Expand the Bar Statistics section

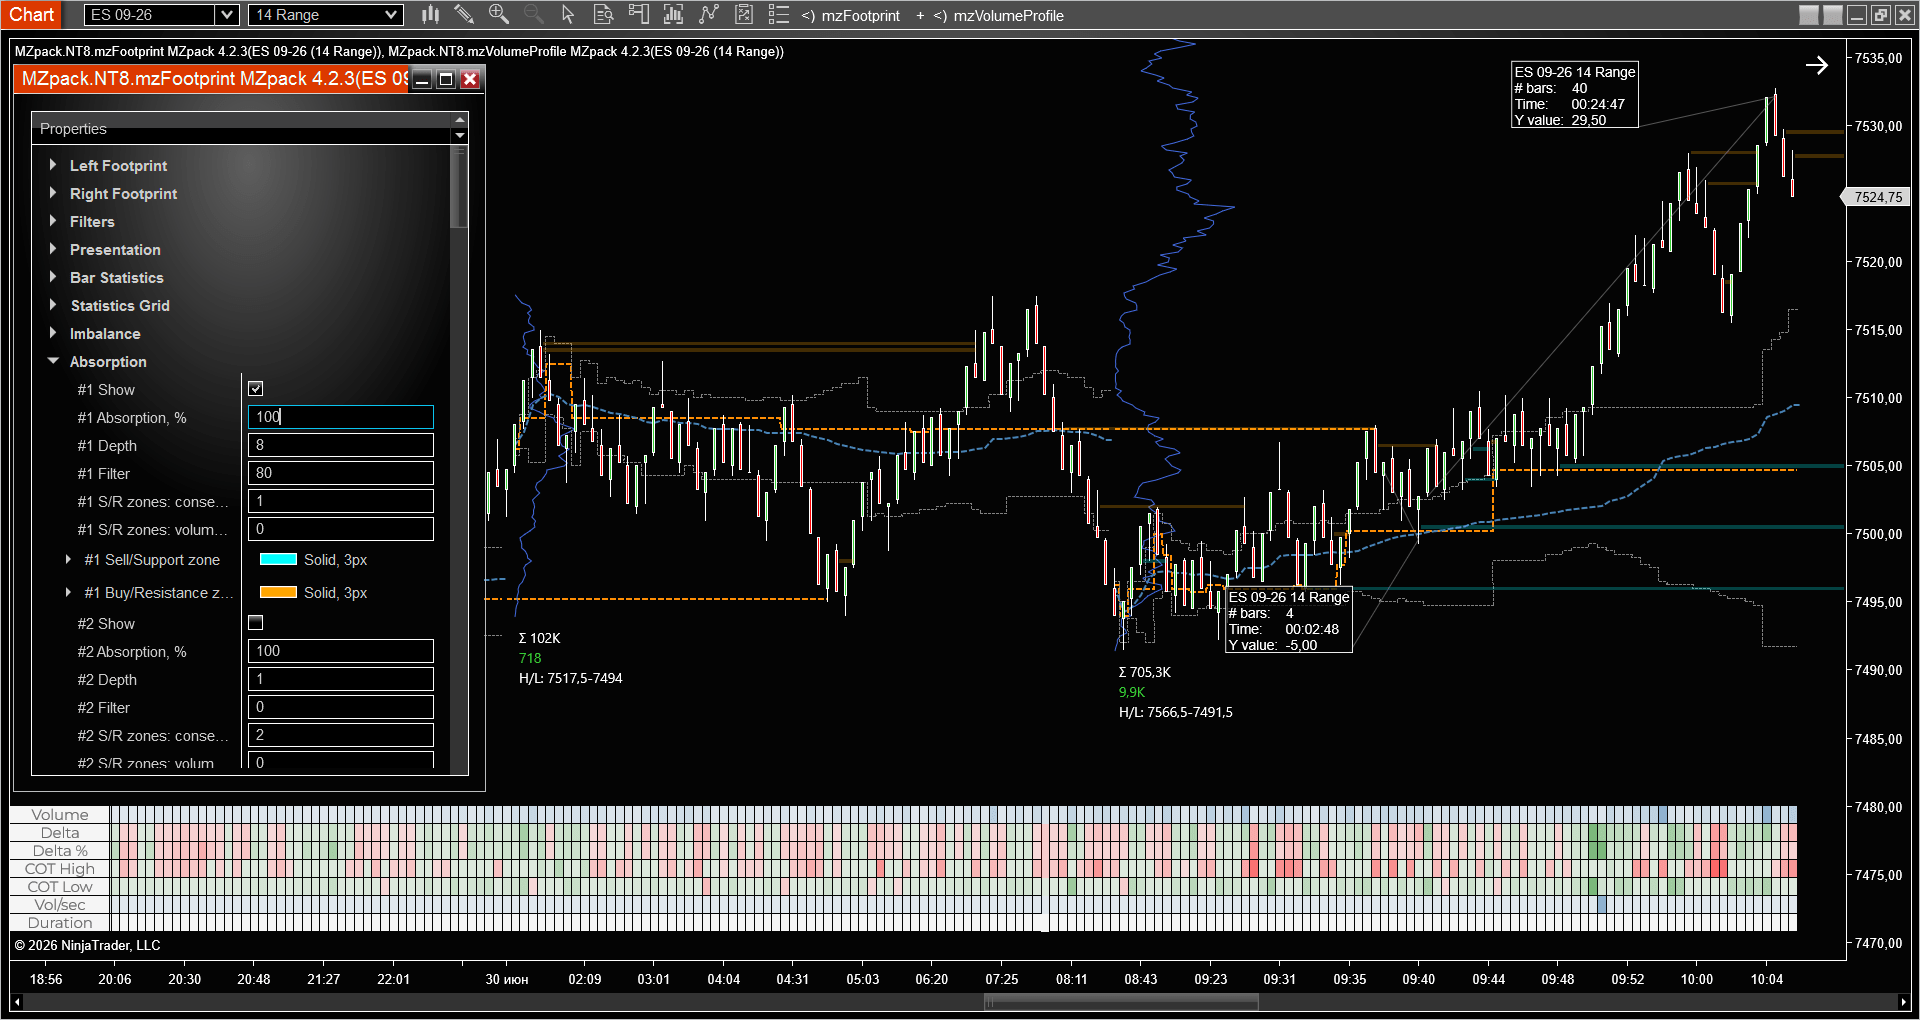(53, 277)
